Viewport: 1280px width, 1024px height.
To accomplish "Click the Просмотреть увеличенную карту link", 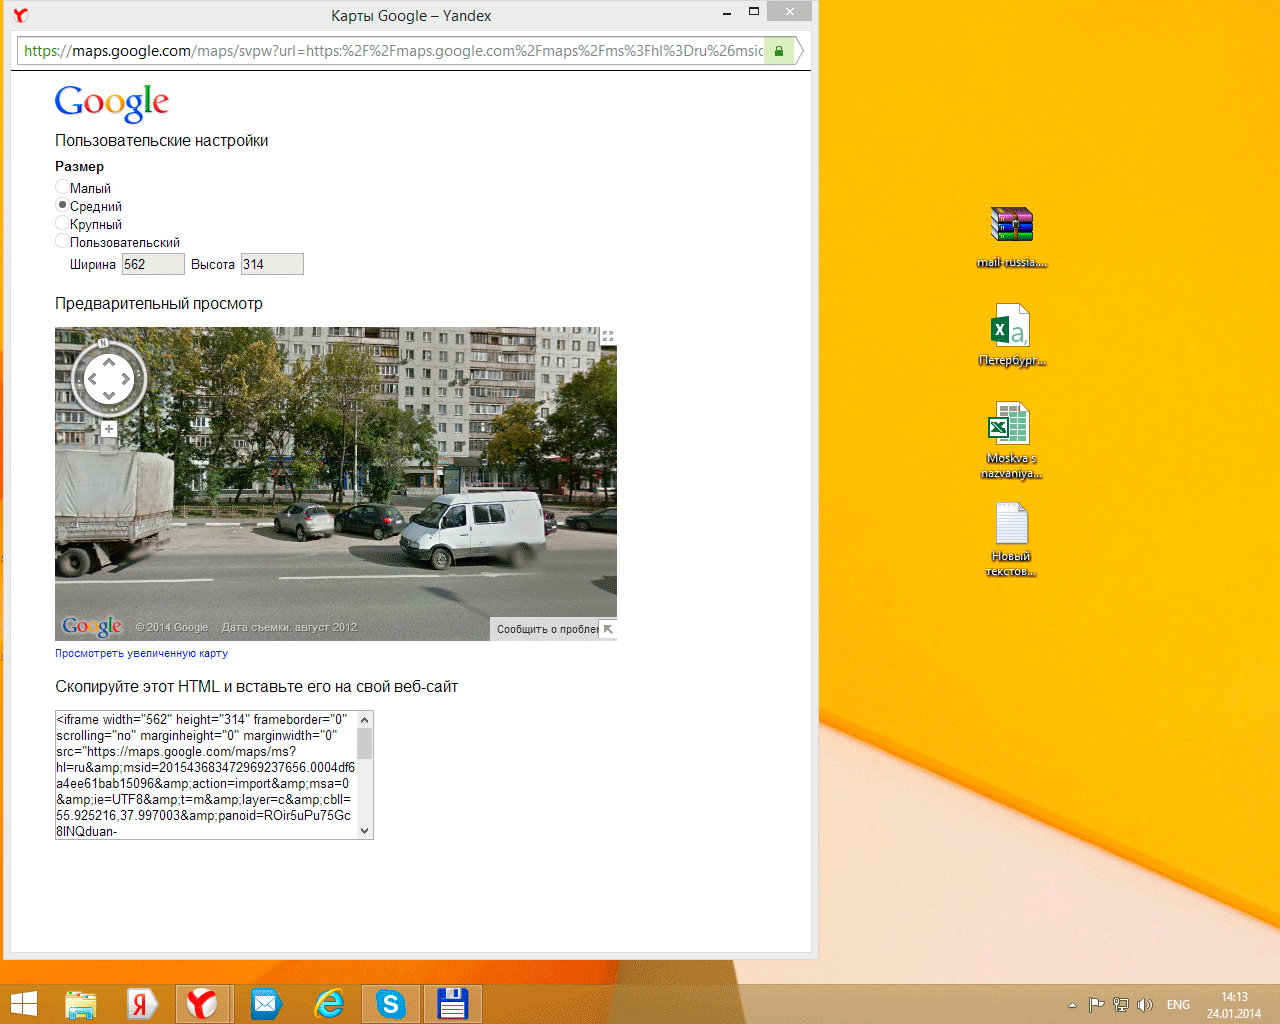I will coord(141,653).
